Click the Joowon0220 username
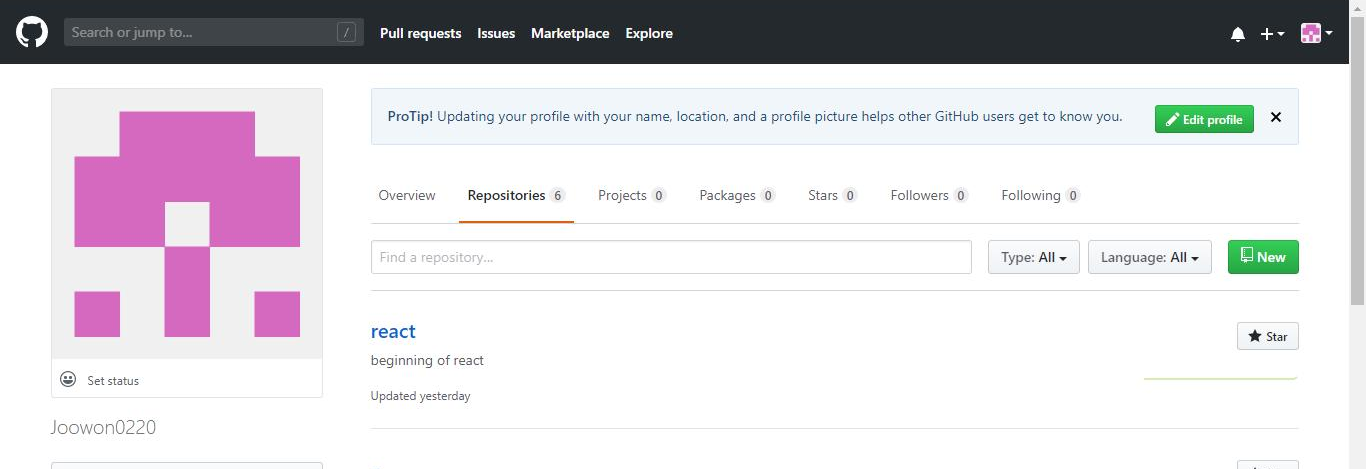Image resolution: width=1366 pixels, height=469 pixels. pos(103,427)
